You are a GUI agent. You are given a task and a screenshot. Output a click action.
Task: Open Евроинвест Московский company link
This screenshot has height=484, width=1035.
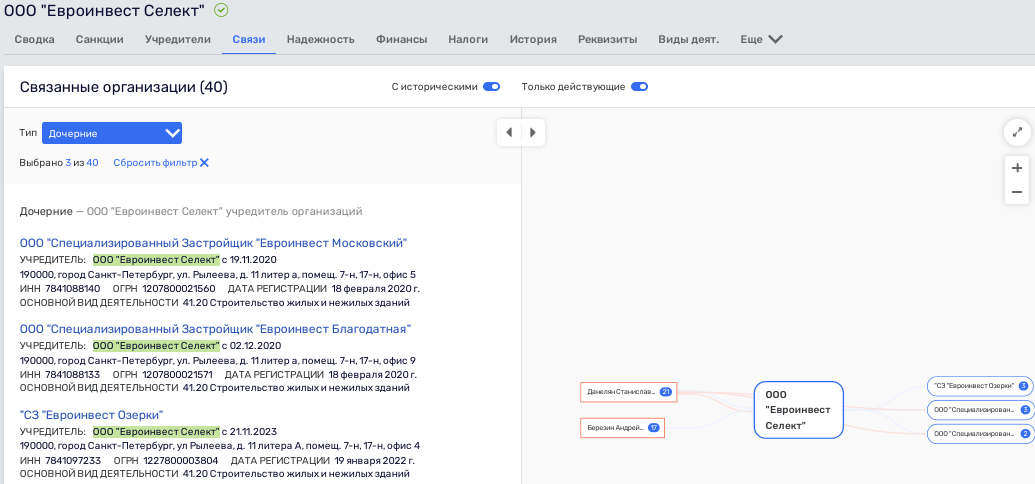[213, 243]
